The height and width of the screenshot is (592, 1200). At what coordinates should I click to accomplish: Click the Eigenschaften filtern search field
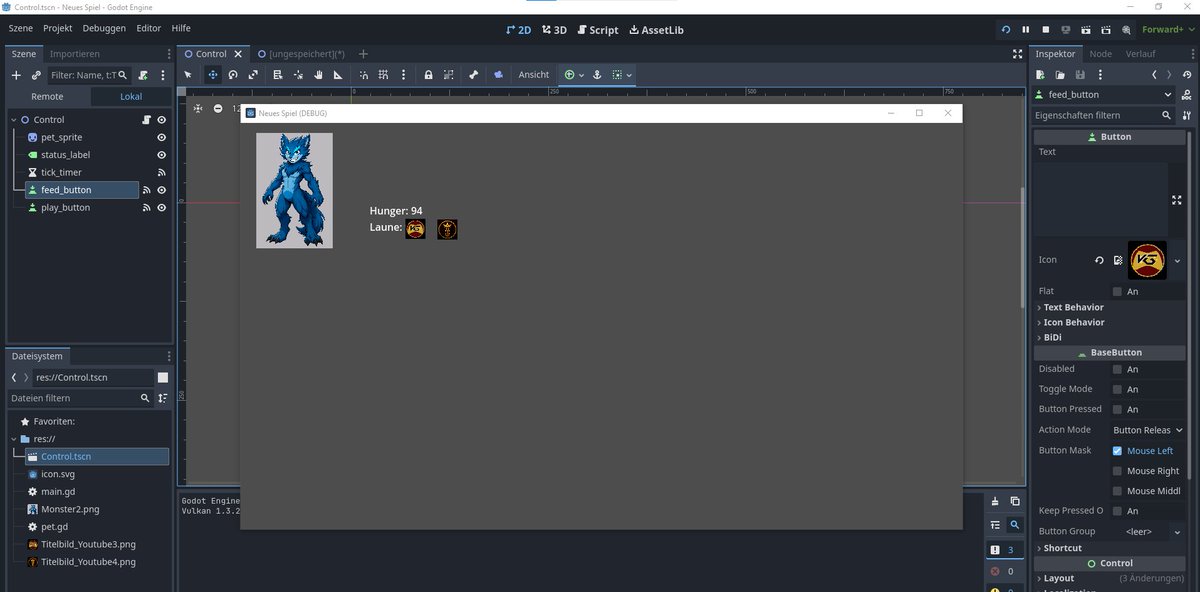(x=1102, y=116)
